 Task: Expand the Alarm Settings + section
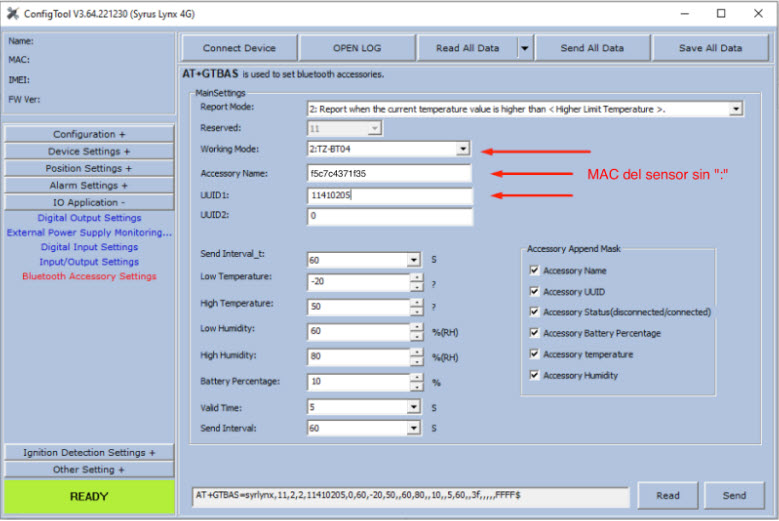[x=90, y=185]
